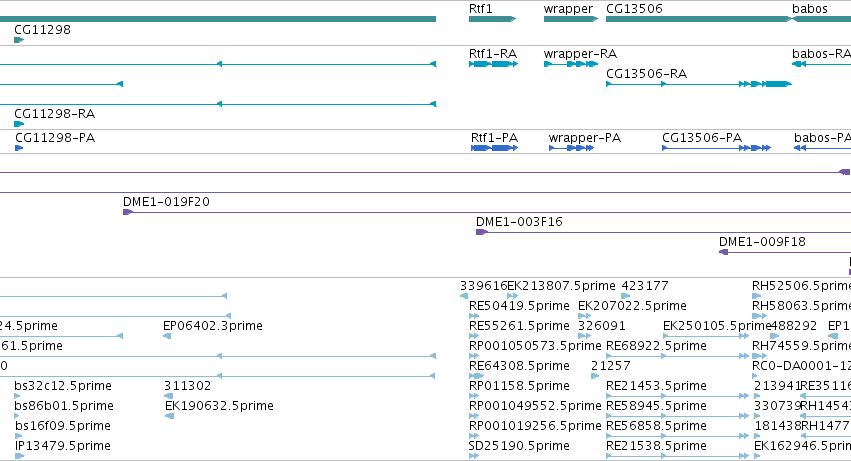This screenshot has width=851, height=461.
Task: Click the CG13506-PA protein label
Action: (702, 137)
